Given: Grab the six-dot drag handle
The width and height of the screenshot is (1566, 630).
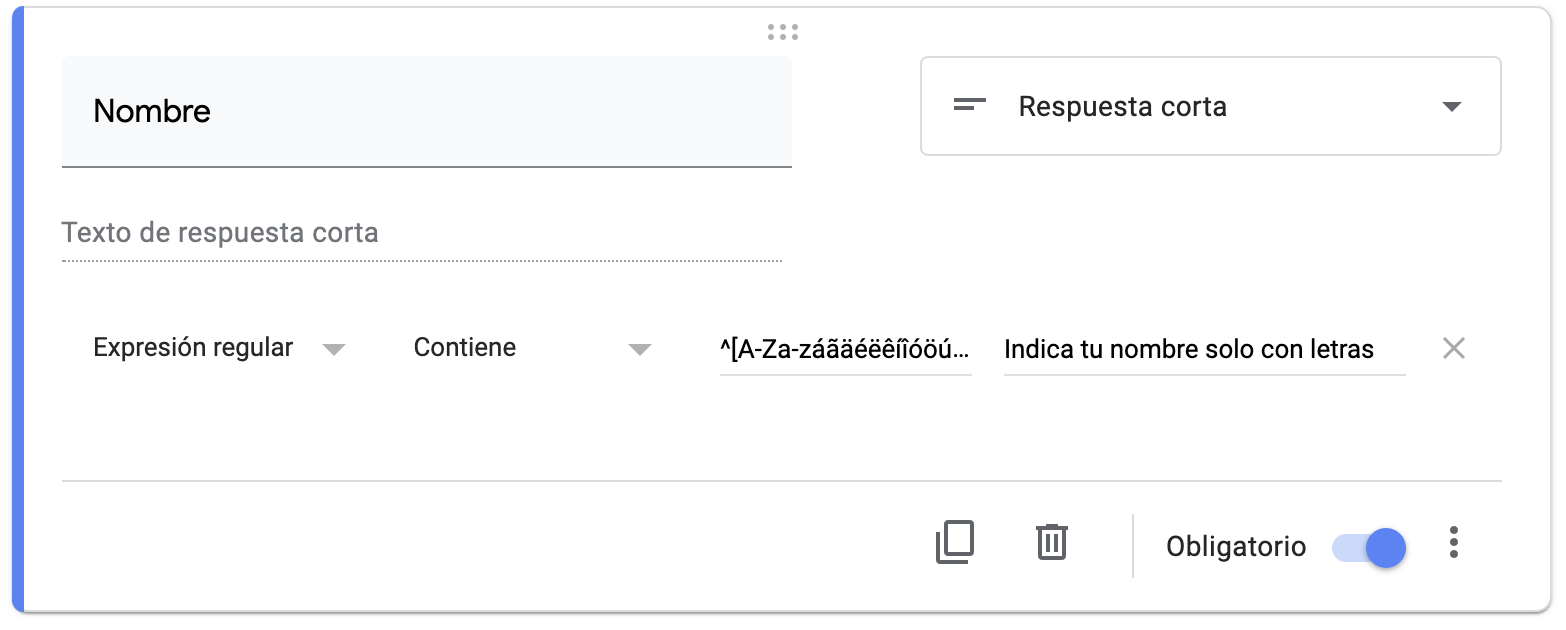Looking at the screenshot, I should click(783, 33).
